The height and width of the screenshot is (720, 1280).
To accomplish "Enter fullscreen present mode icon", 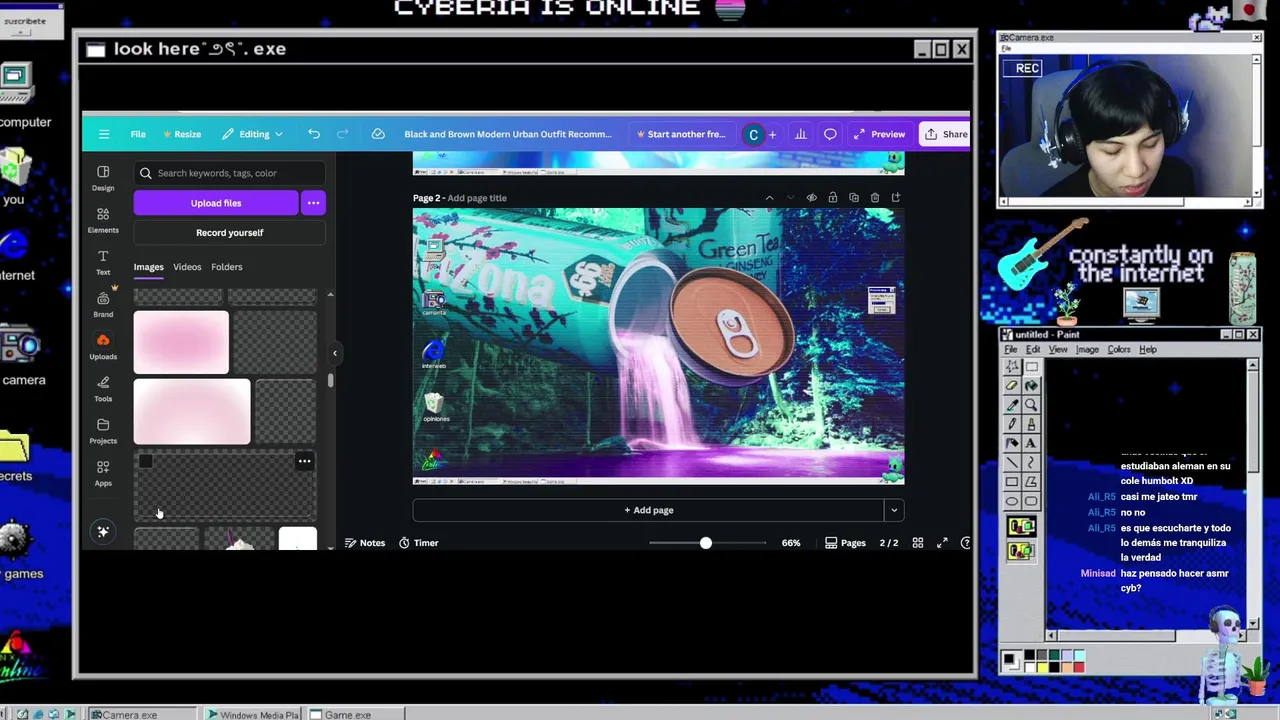I will coord(942,543).
